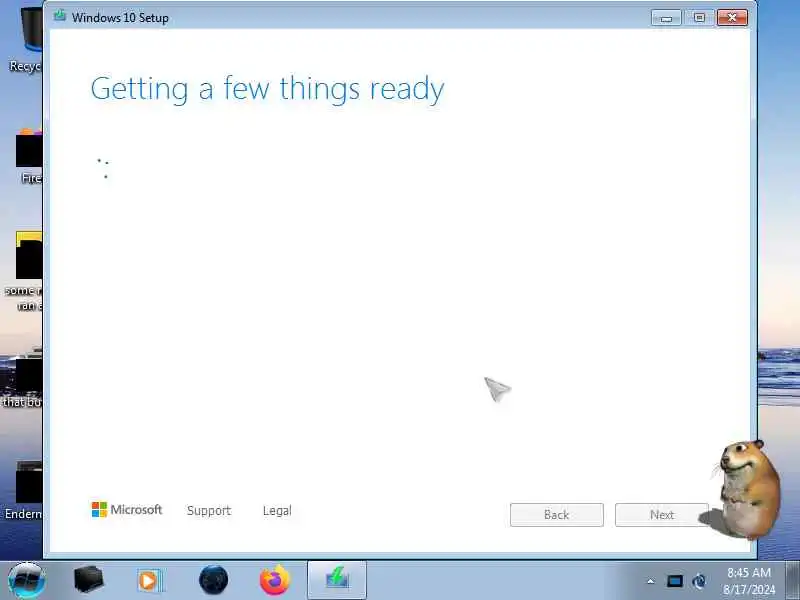
Task: Select the Windows 10 Setup taskbar button
Action: point(337,580)
